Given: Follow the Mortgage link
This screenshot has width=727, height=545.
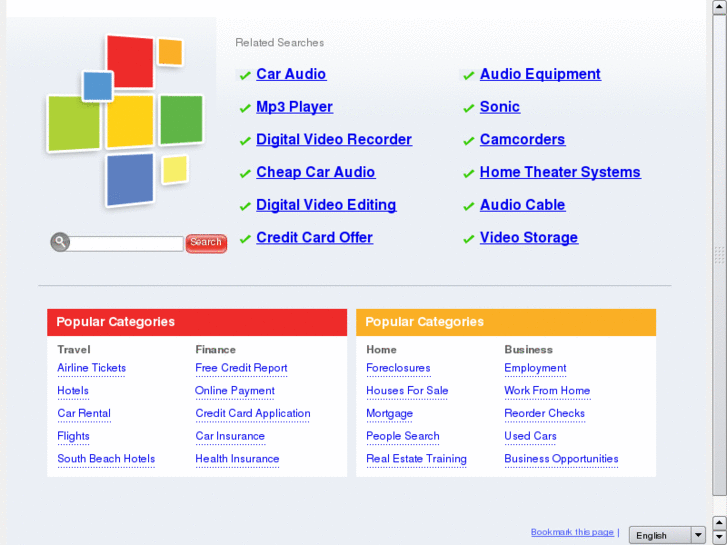Looking at the screenshot, I should pos(389,414).
